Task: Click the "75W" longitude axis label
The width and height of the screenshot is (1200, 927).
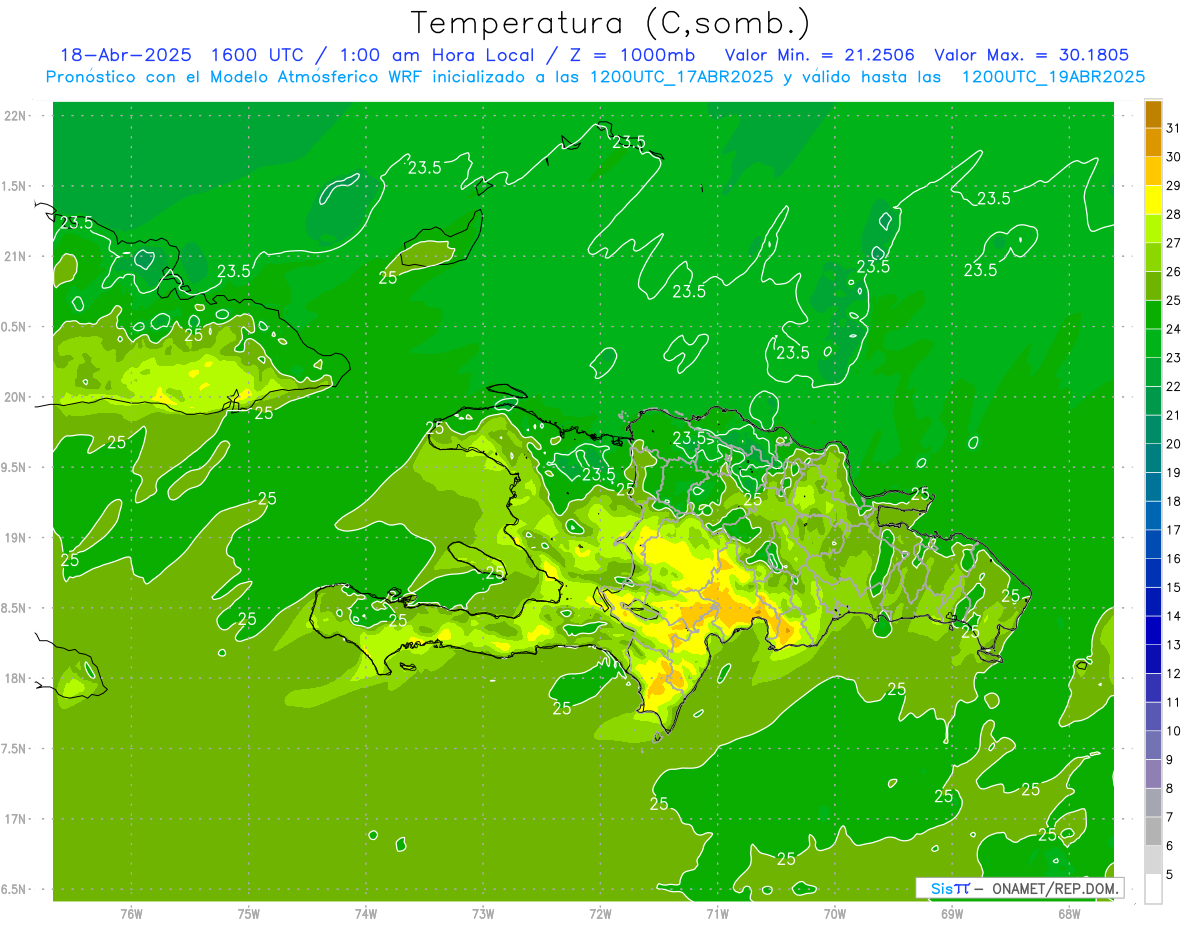Action: click(249, 914)
